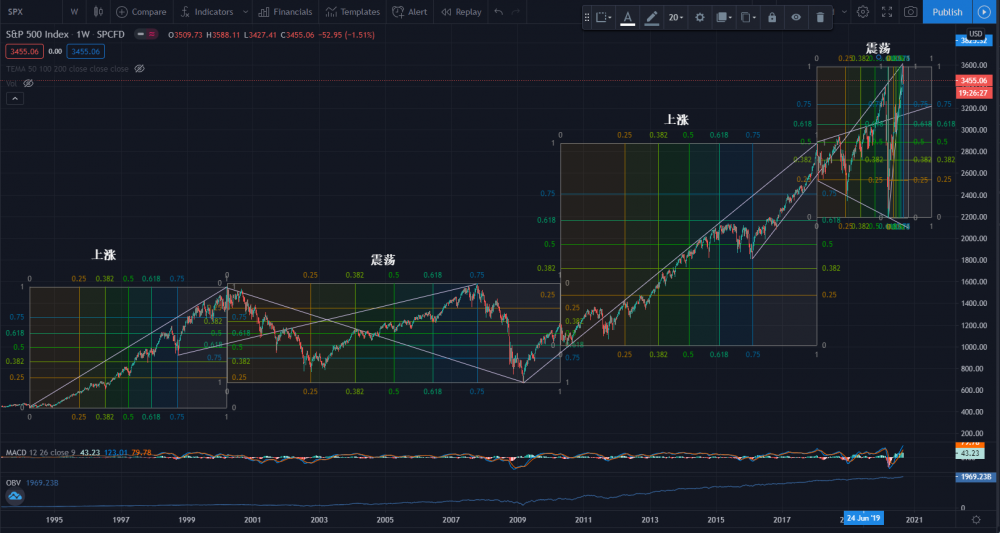1000x533 pixels.
Task: Pick the text color swatch
Action: 627,17
